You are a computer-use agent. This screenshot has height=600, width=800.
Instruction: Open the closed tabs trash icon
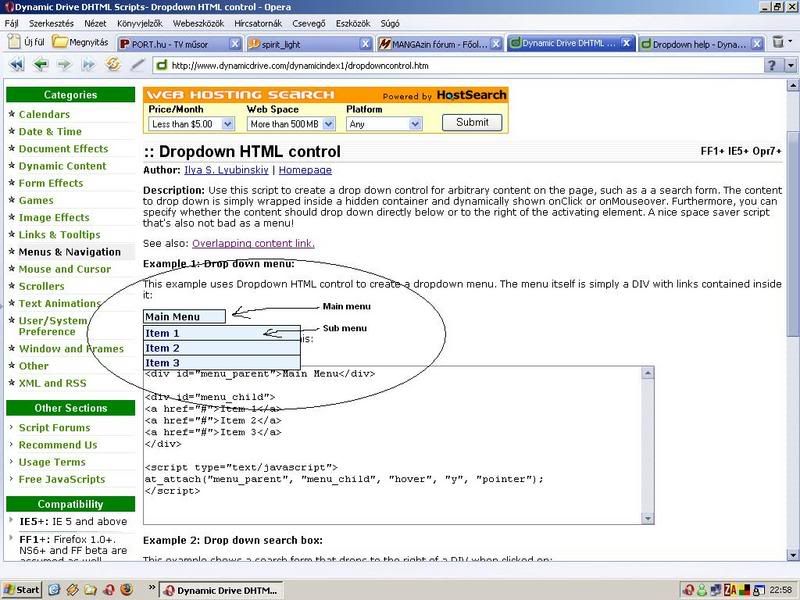pyautogui.click(x=778, y=42)
